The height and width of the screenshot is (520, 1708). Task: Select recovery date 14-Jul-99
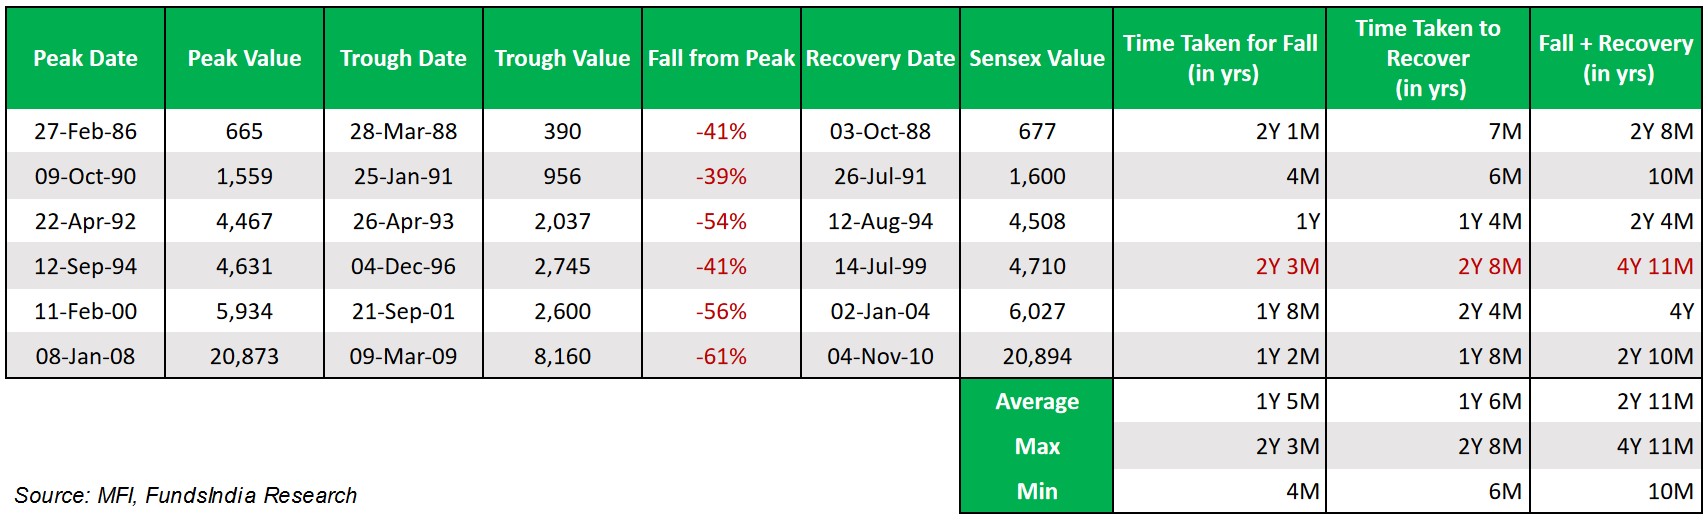pos(880,266)
